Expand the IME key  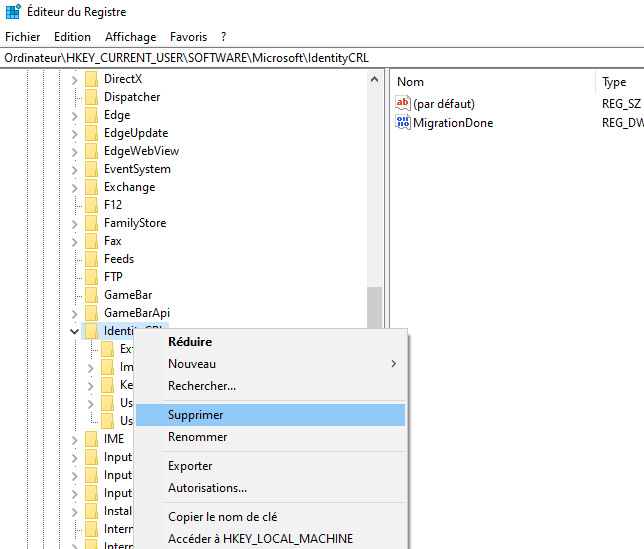click(74, 440)
